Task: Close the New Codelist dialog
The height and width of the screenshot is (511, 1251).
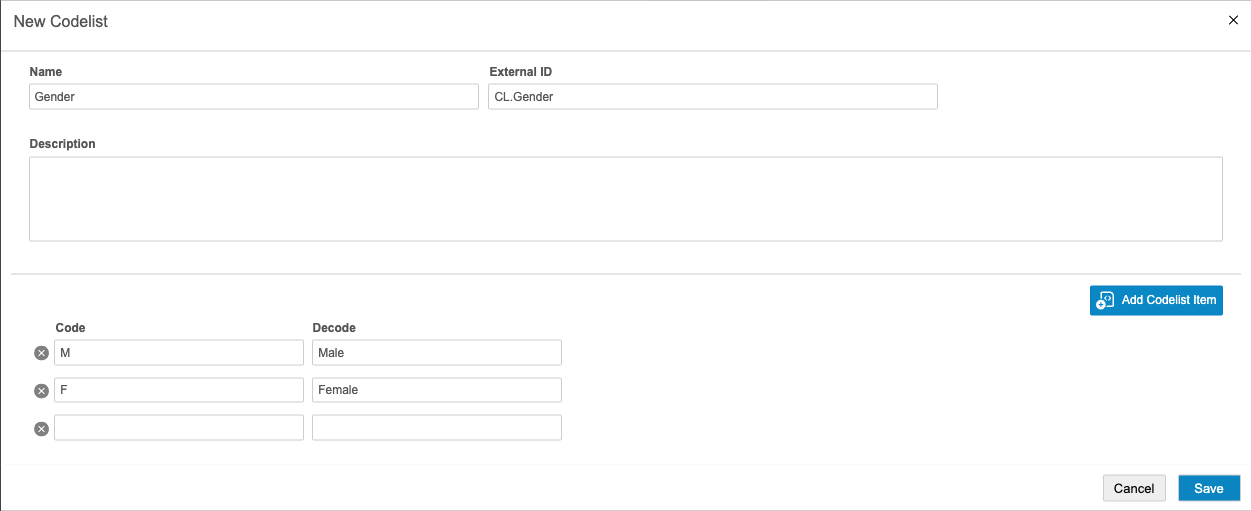Action: tap(1233, 20)
